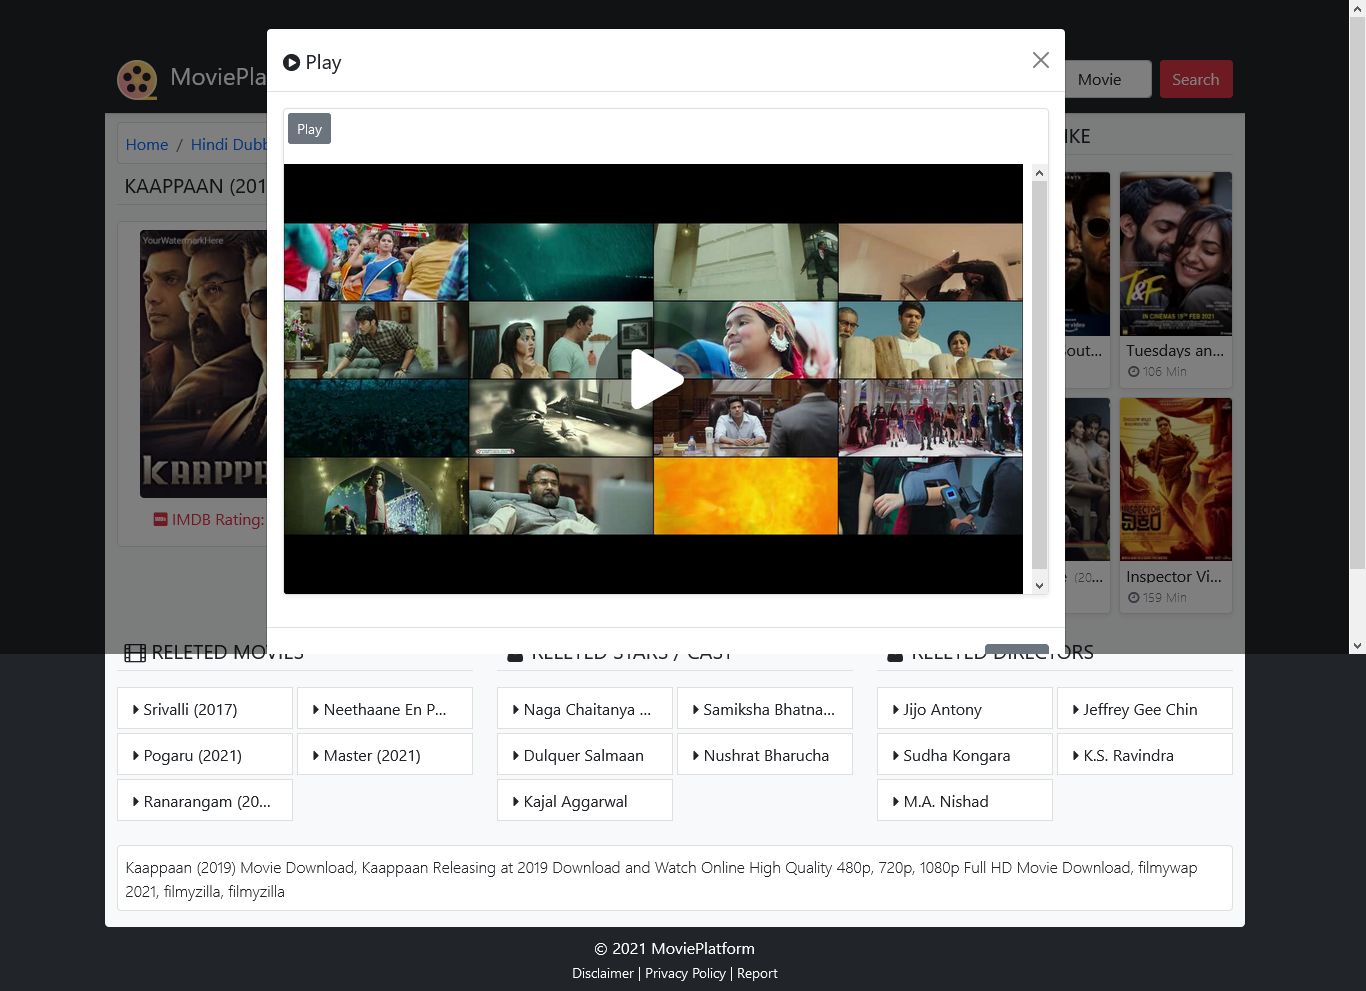Image resolution: width=1366 pixels, height=991 pixels.
Task: Open Dulquer Salmaan cast page
Action: coord(584,755)
